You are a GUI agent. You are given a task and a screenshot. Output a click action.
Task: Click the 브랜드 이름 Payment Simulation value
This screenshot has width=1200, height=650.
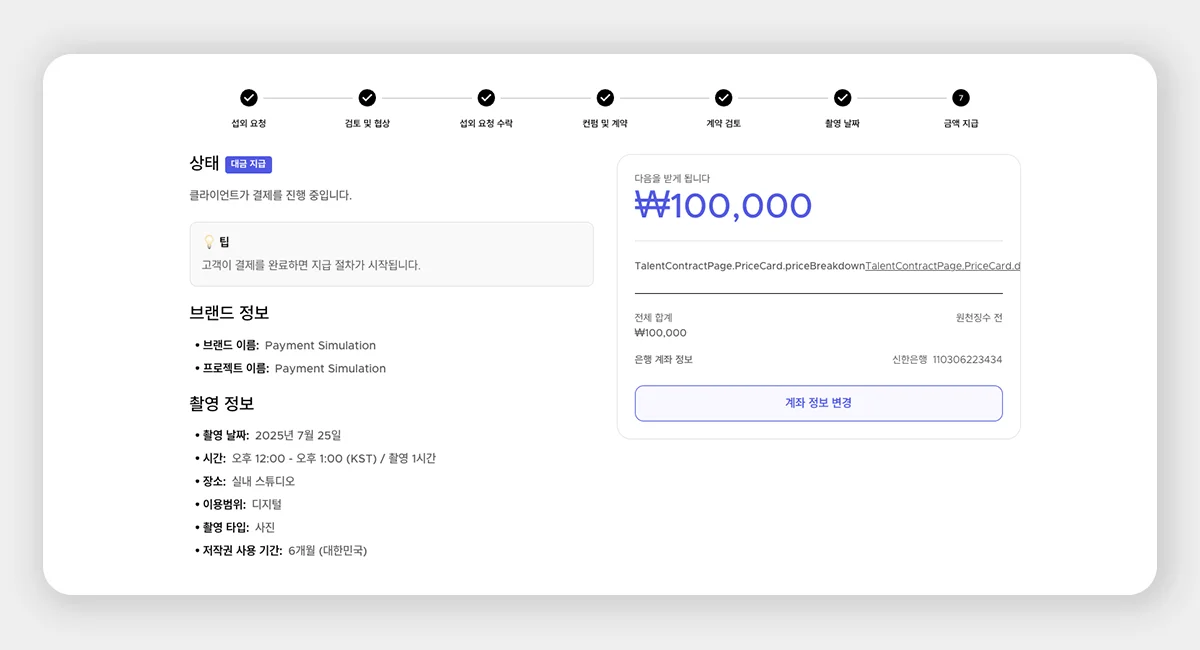[x=320, y=346]
